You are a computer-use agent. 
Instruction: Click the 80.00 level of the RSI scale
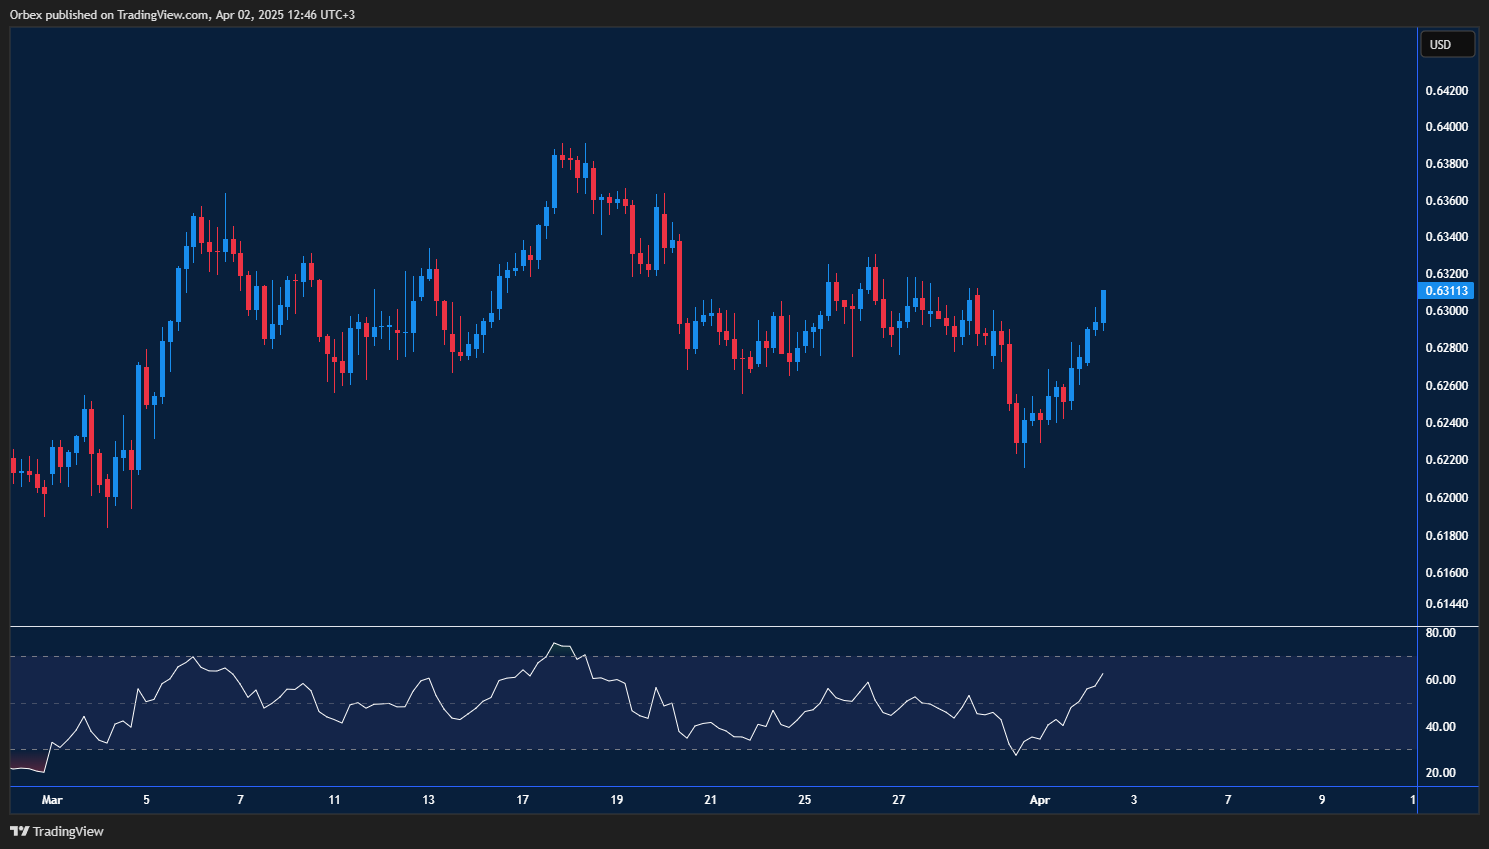point(1439,631)
